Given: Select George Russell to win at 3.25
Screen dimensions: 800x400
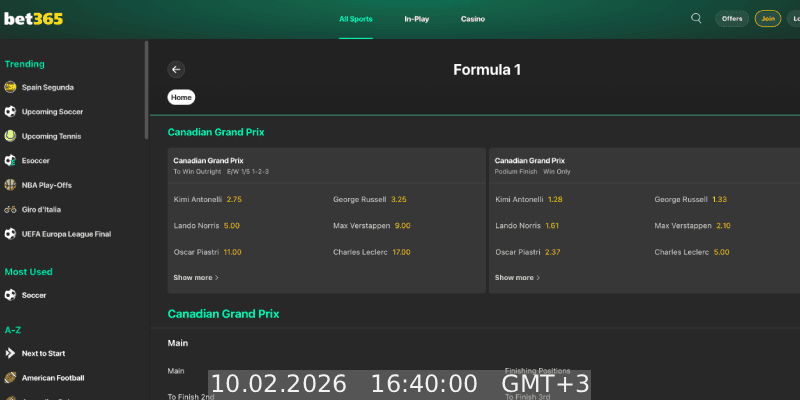Looking at the screenshot, I should (370, 199).
